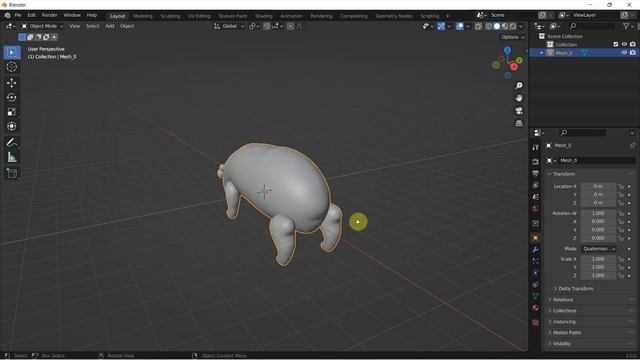Open the Render properties tab
This screenshot has width=640, height=360.
(536, 162)
